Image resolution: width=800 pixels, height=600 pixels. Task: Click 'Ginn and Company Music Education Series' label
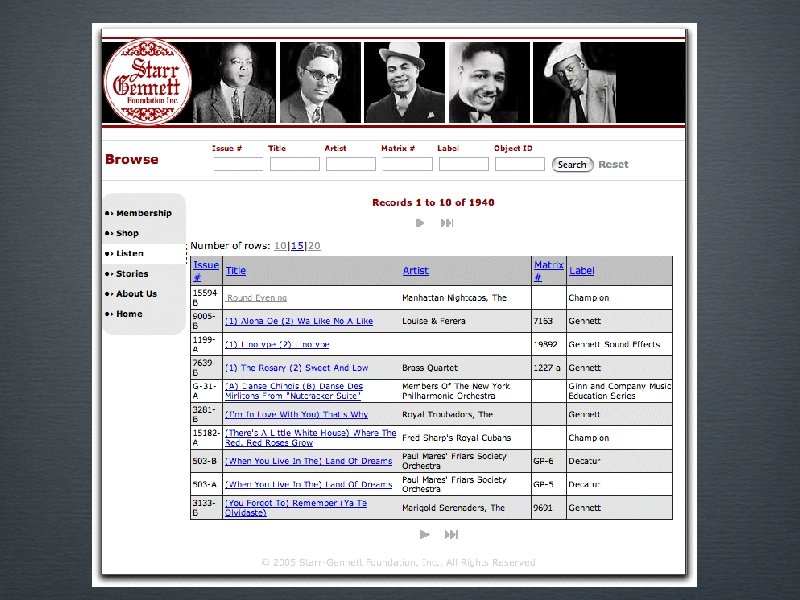pyautogui.click(x=619, y=391)
